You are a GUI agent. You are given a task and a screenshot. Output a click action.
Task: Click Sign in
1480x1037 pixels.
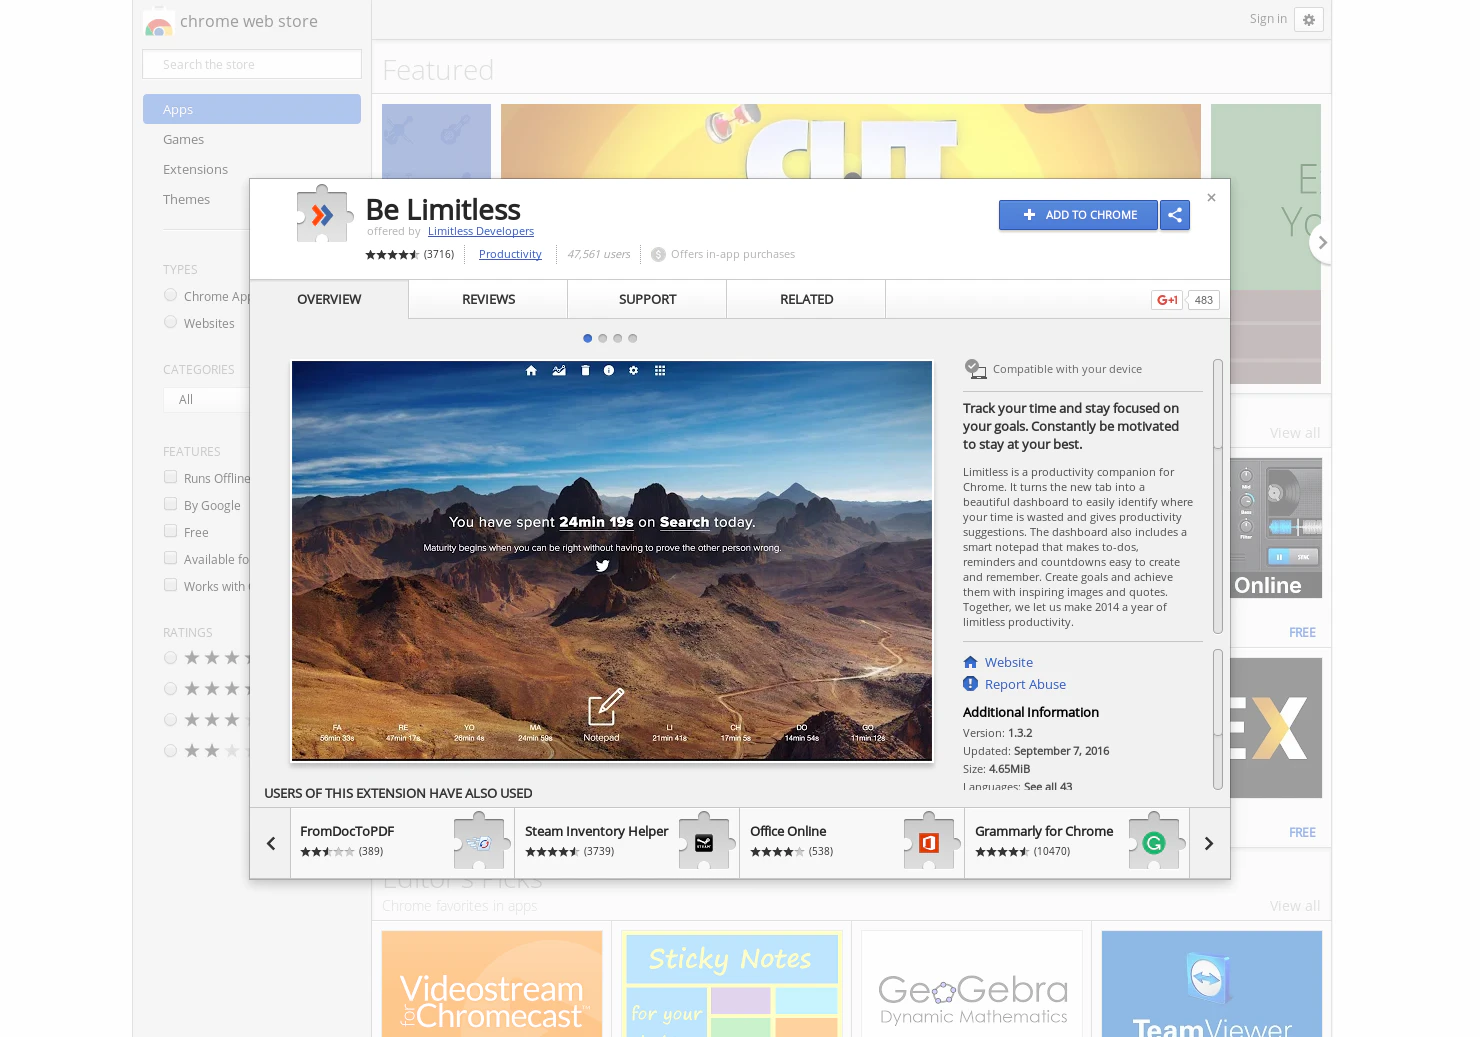(1268, 19)
